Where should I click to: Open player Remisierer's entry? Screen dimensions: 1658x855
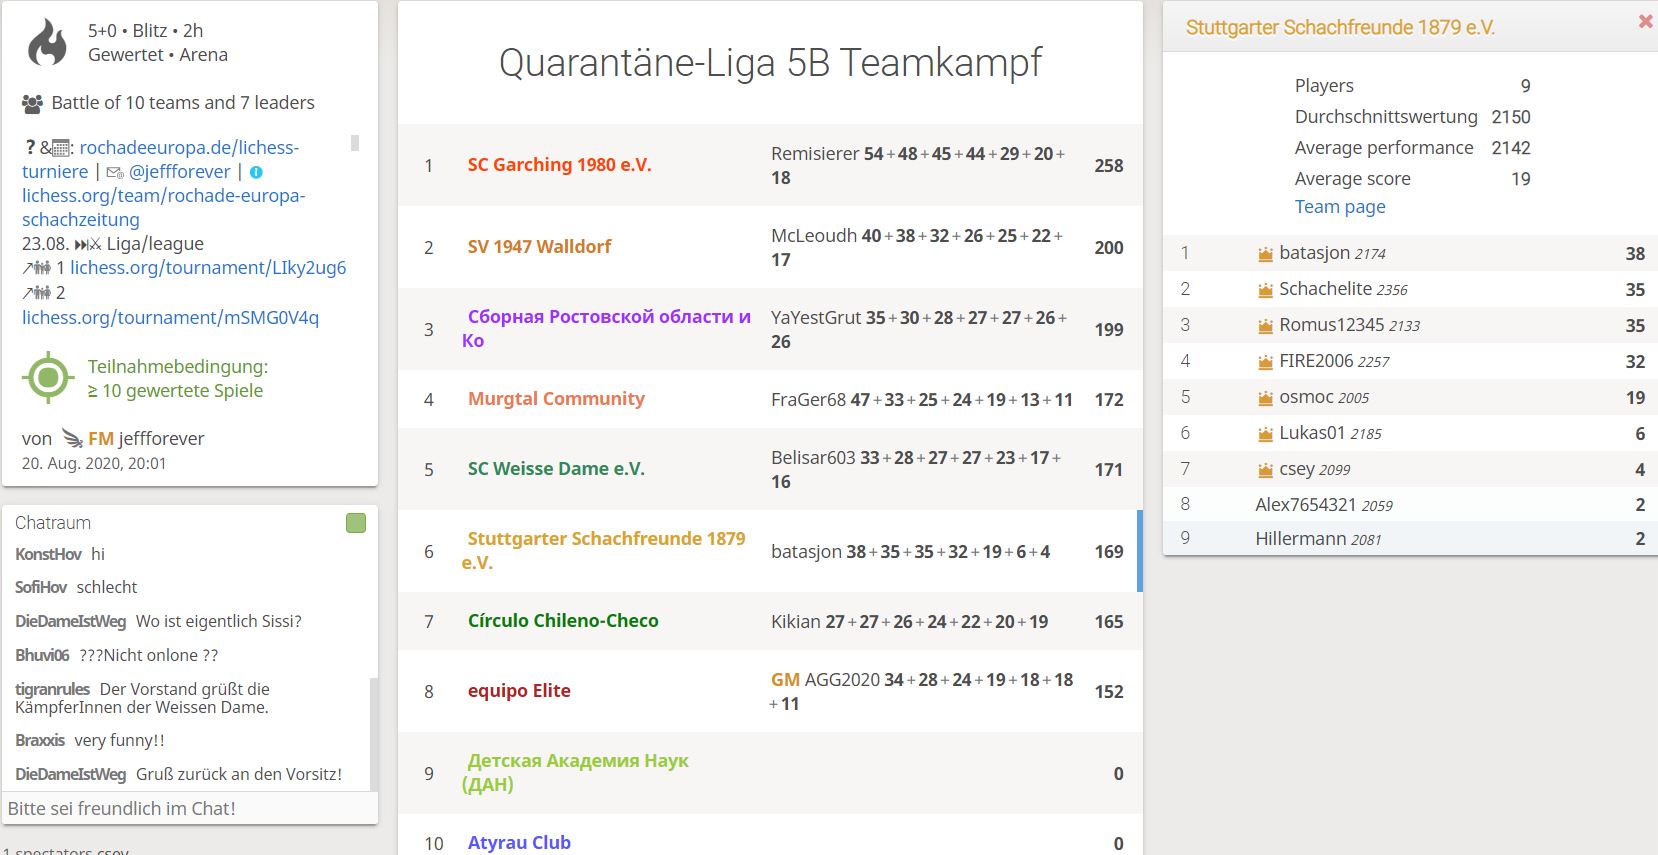pyautogui.click(x=815, y=154)
